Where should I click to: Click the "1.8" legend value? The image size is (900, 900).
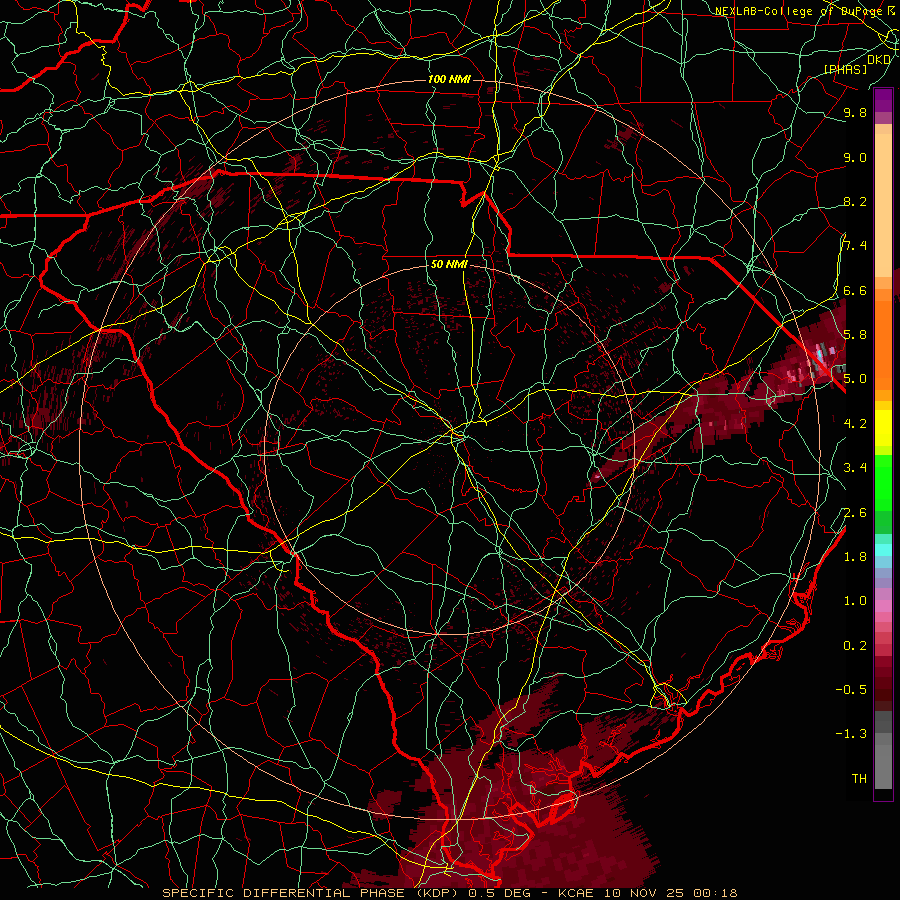point(855,557)
